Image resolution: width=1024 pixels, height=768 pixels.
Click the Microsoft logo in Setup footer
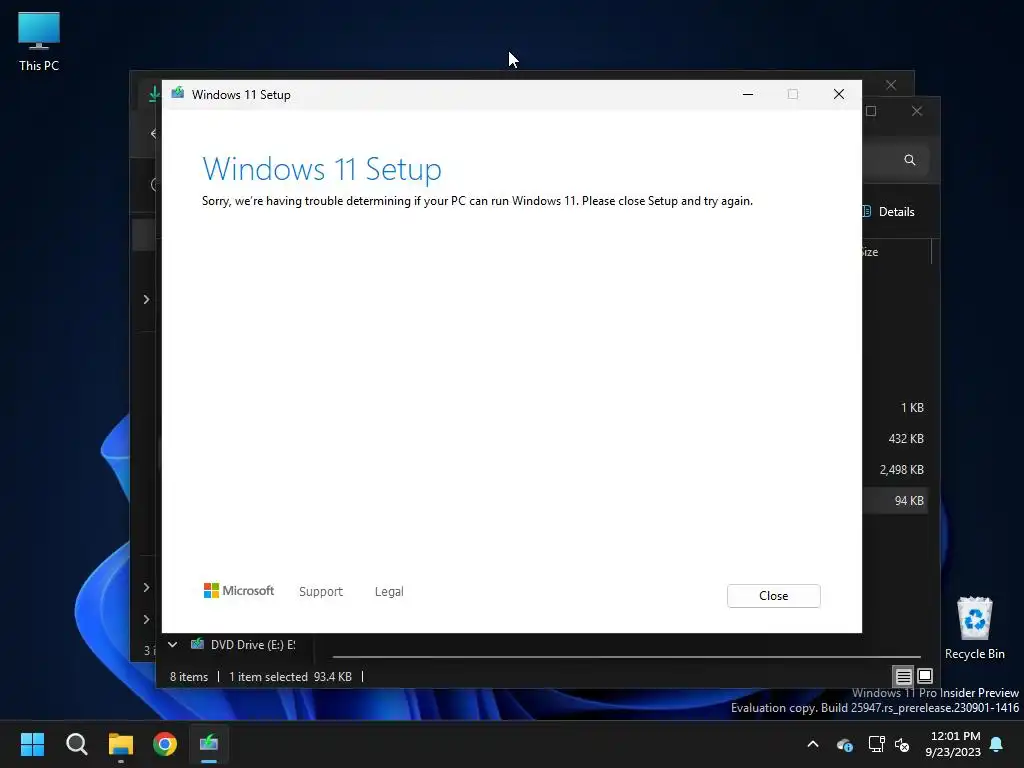tap(239, 590)
